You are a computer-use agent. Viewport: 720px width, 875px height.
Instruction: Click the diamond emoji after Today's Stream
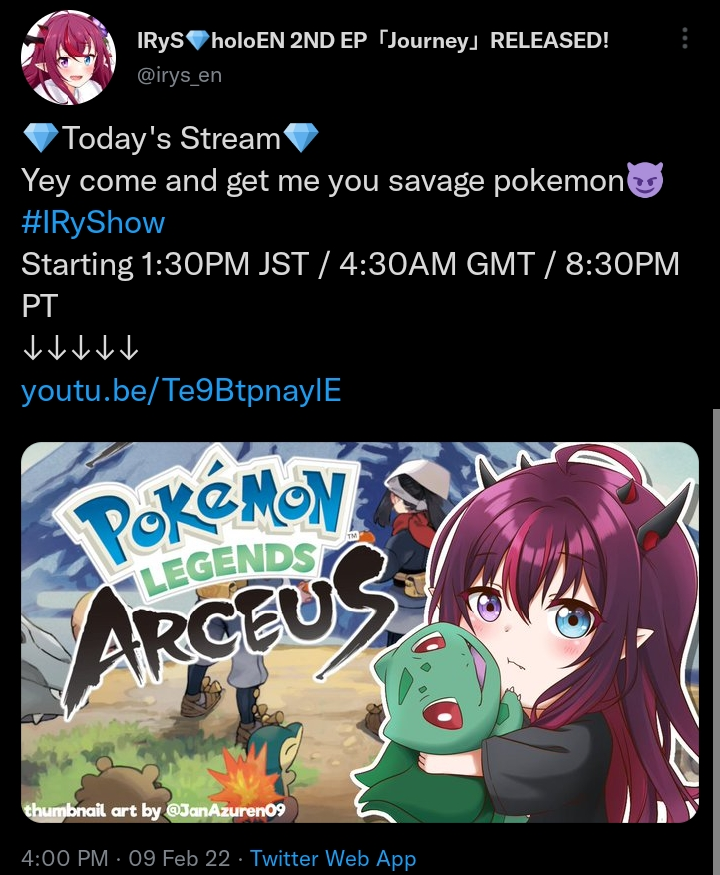click(301, 138)
